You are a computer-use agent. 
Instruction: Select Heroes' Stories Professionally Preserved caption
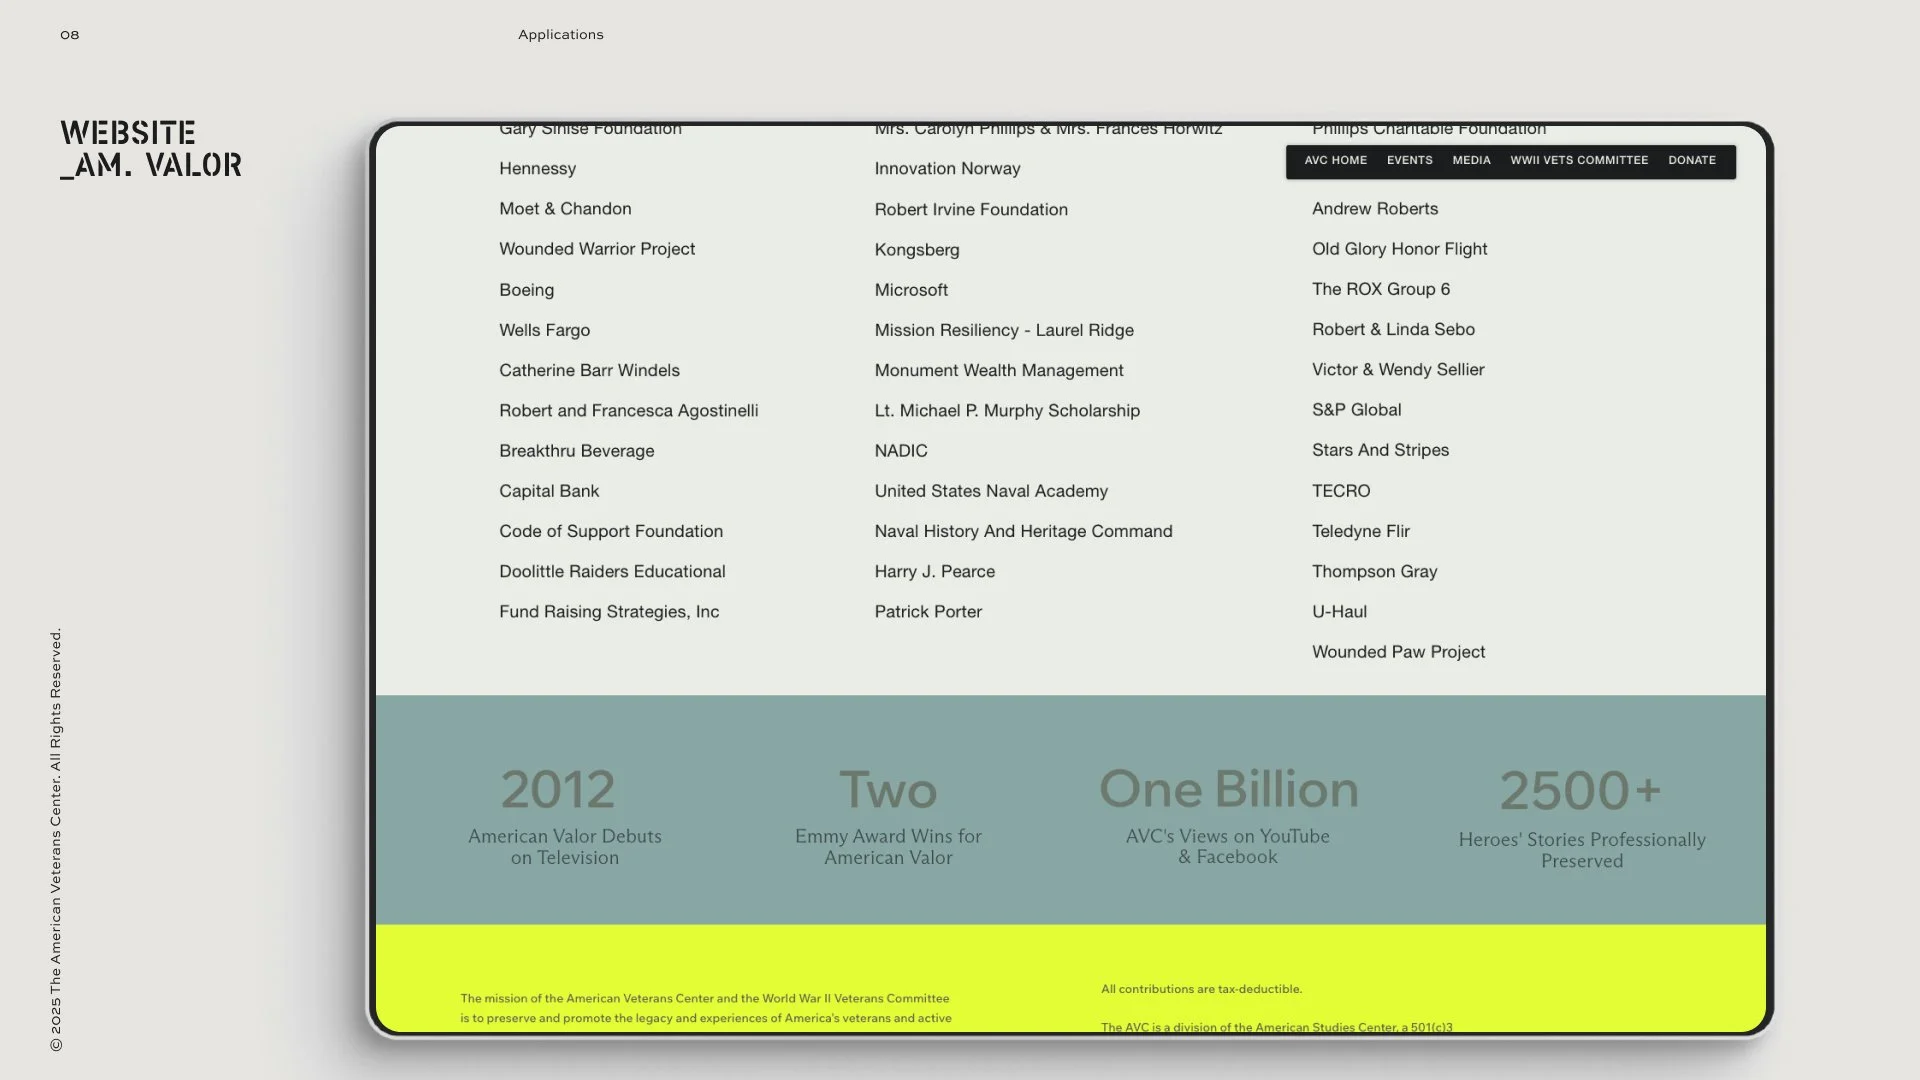(1582, 850)
